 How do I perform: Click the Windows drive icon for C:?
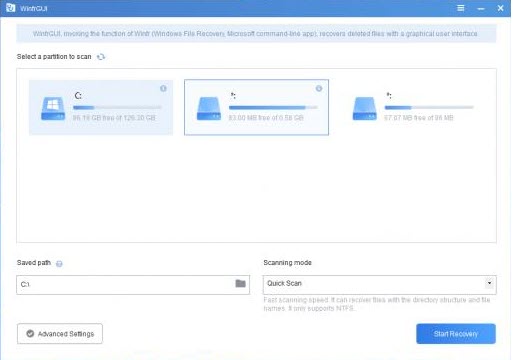[53, 108]
